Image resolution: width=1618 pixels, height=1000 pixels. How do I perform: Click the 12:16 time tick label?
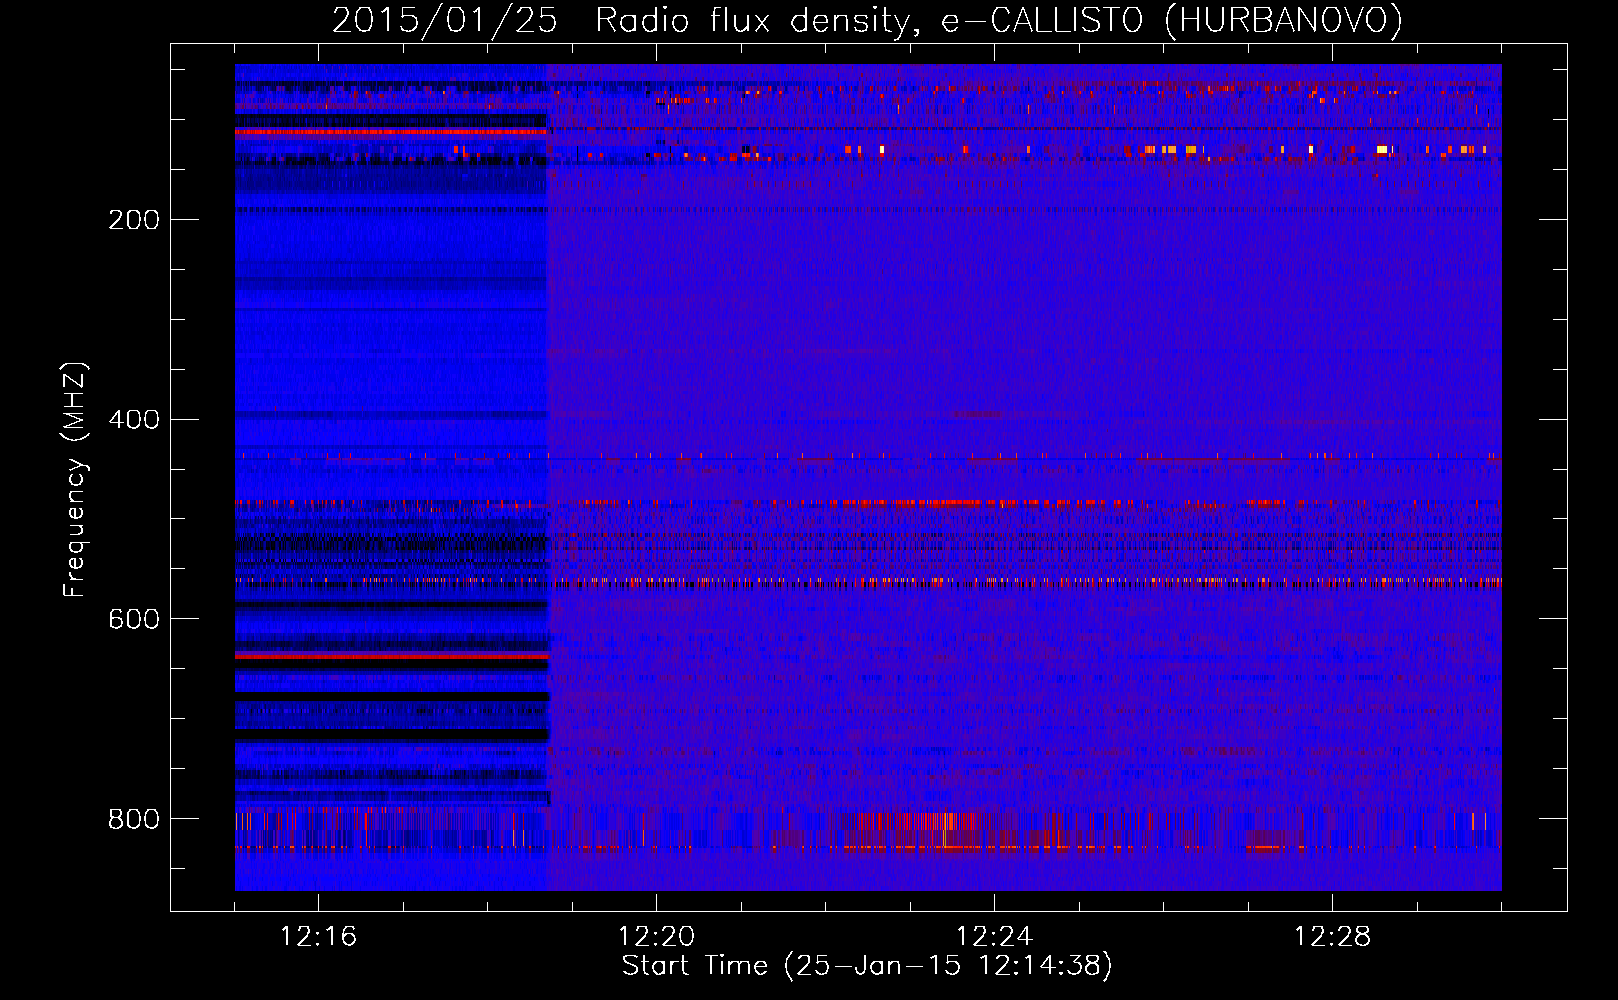(318, 937)
